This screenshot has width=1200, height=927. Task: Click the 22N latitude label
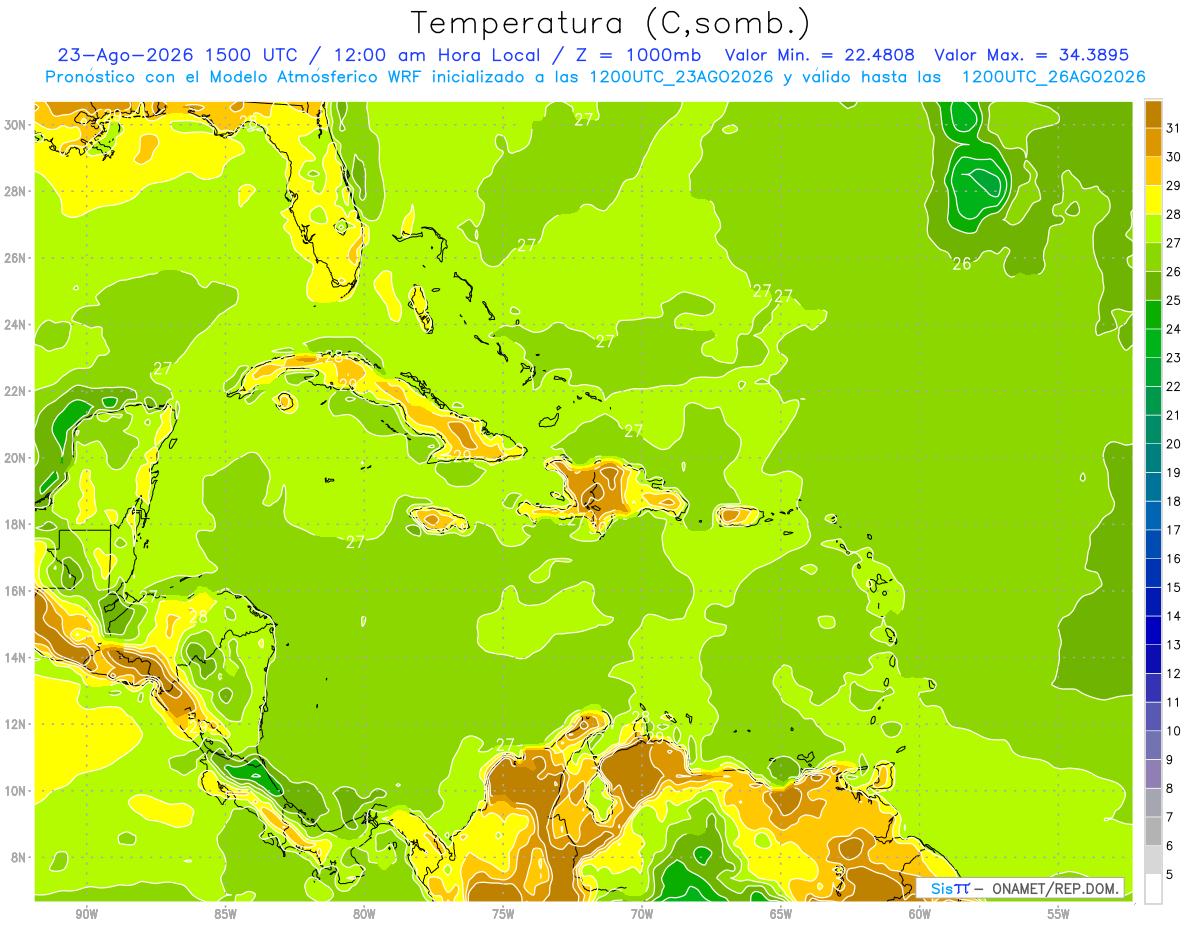[15, 390]
